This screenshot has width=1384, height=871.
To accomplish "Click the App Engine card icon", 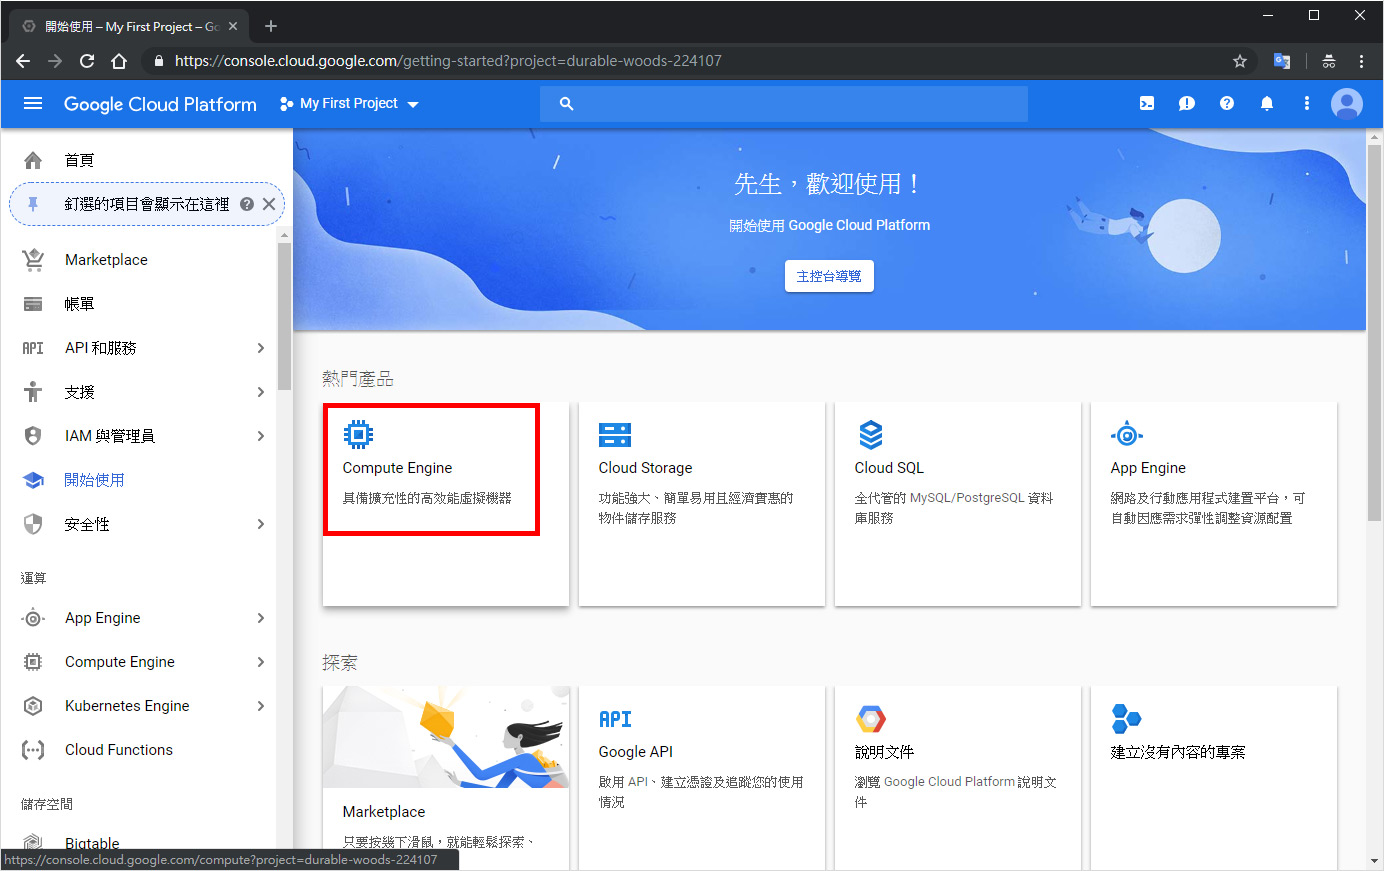I will (1127, 434).
